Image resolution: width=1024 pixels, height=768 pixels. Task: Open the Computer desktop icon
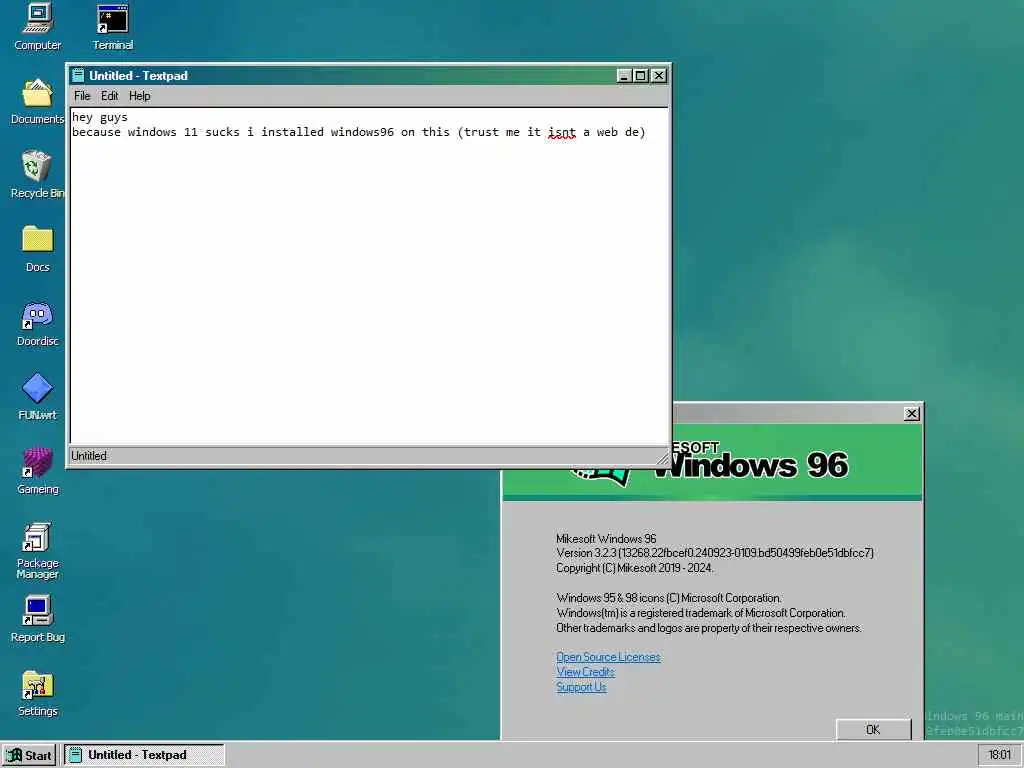click(38, 26)
